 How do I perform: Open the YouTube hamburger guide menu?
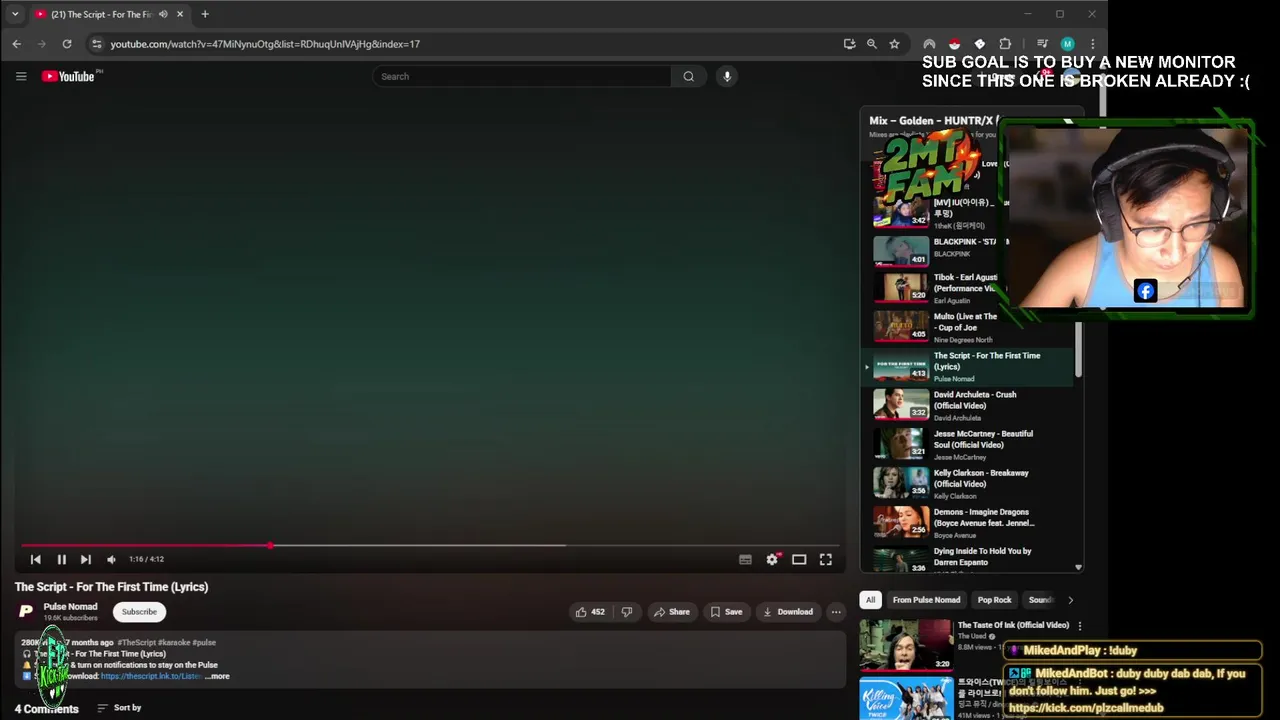21,76
